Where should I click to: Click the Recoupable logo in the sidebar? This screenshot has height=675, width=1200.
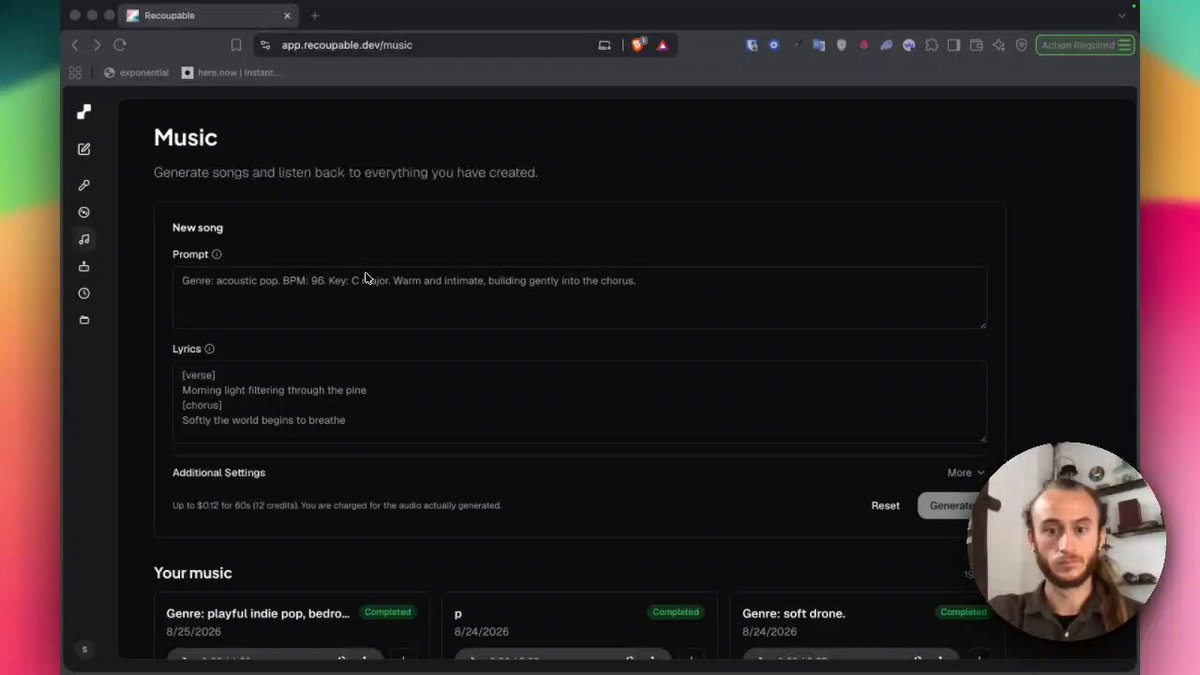pyautogui.click(x=84, y=112)
